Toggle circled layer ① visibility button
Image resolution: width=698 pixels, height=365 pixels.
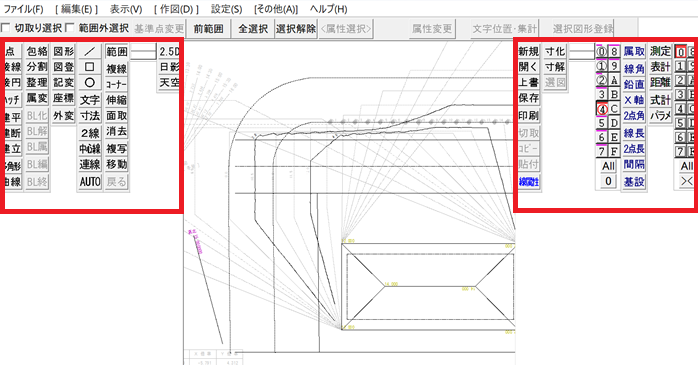pyautogui.click(x=602, y=66)
